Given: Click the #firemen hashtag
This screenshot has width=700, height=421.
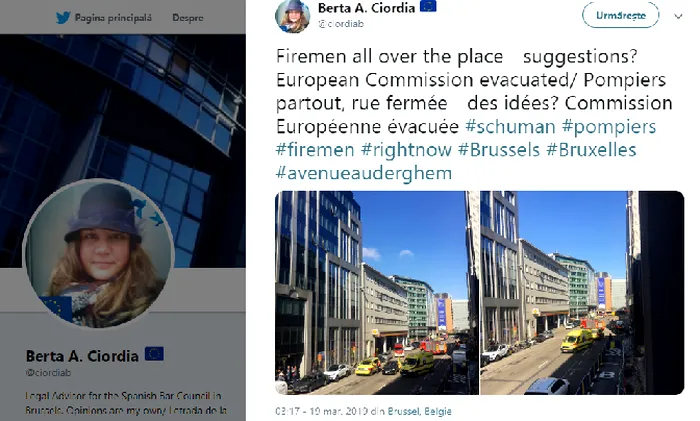Looking at the screenshot, I should pos(315,150).
